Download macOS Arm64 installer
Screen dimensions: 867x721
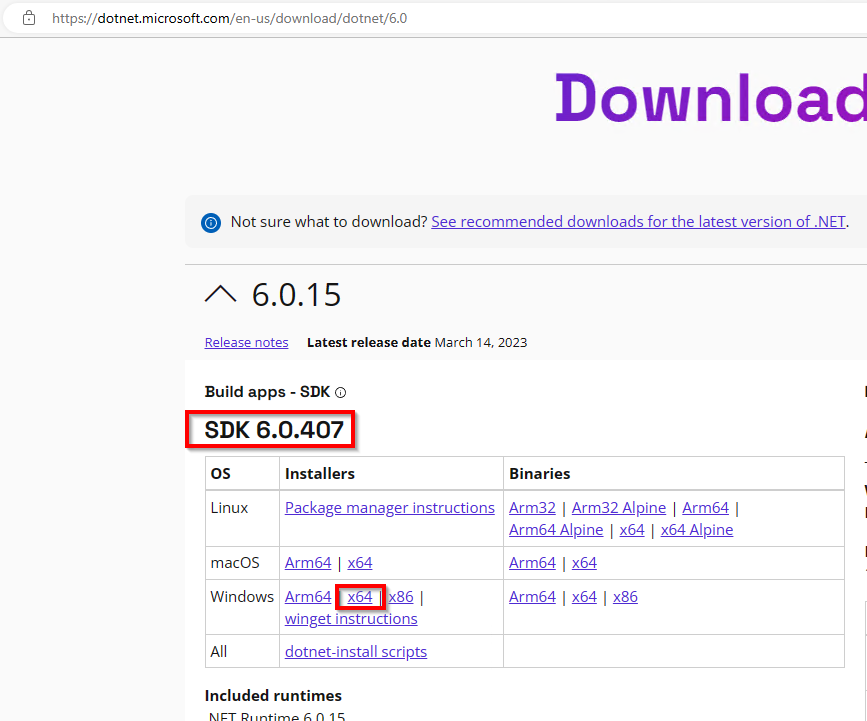click(308, 563)
